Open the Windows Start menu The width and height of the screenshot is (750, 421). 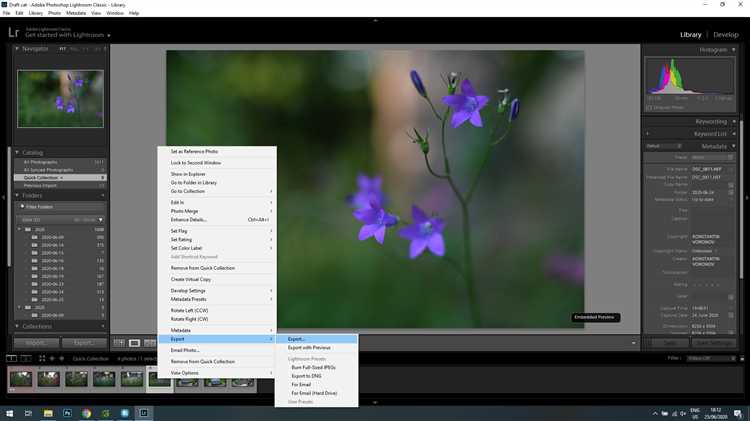pyautogui.click(x=10, y=413)
